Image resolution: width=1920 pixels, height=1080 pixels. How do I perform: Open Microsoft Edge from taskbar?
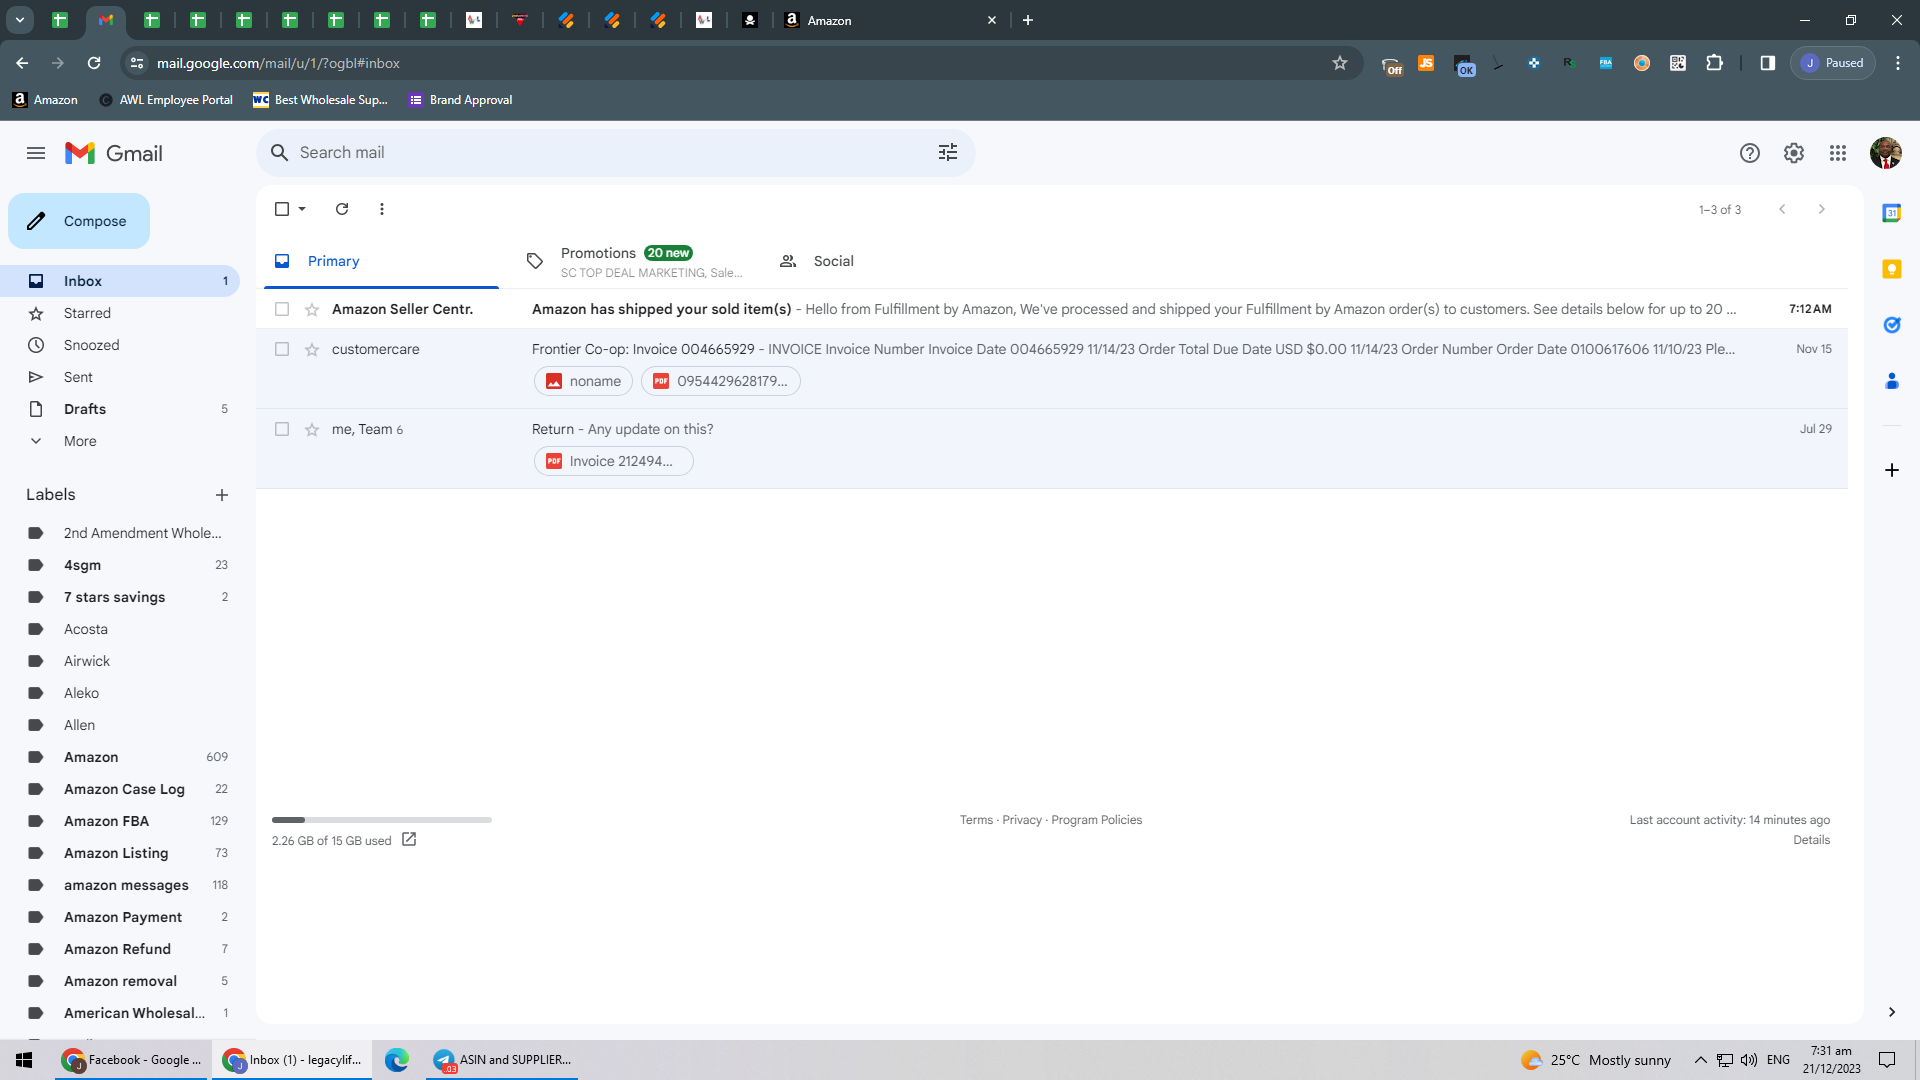point(397,1060)
